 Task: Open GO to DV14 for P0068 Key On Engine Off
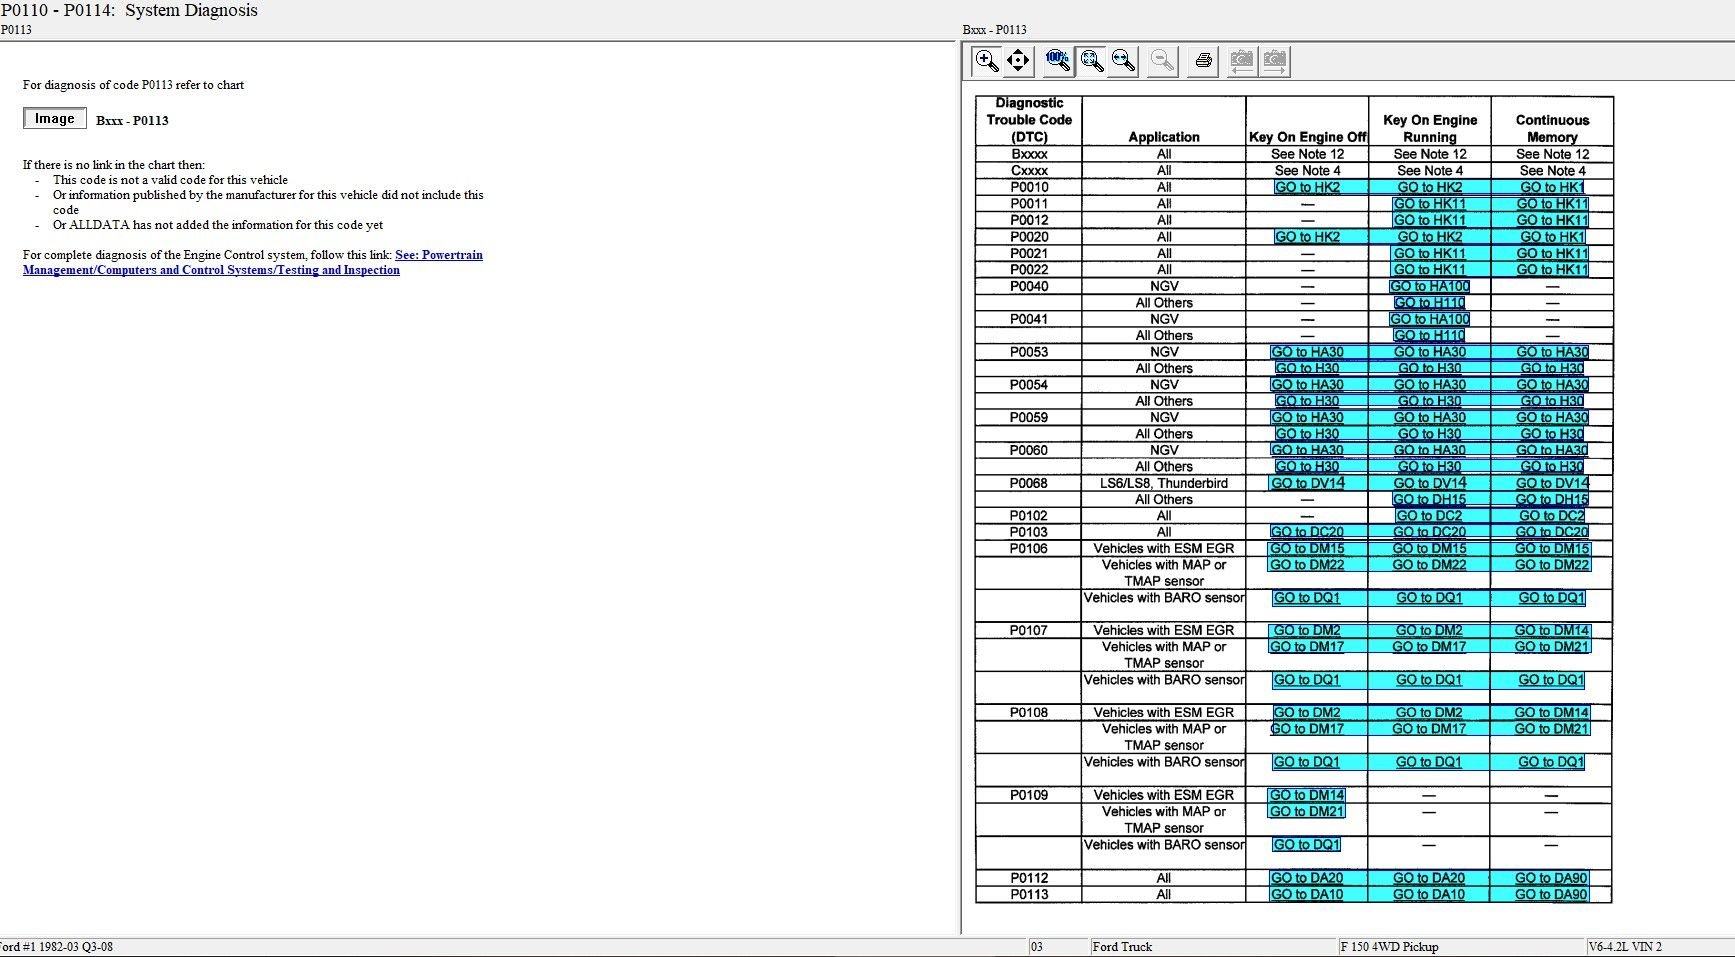pyautogui.click(x=1307, y=483)
